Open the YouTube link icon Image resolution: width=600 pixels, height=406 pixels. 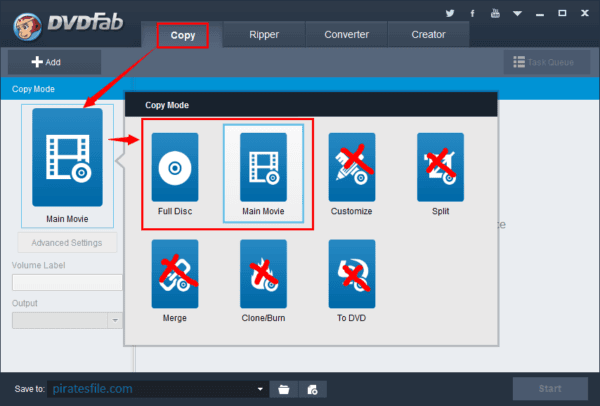(495, 13)
